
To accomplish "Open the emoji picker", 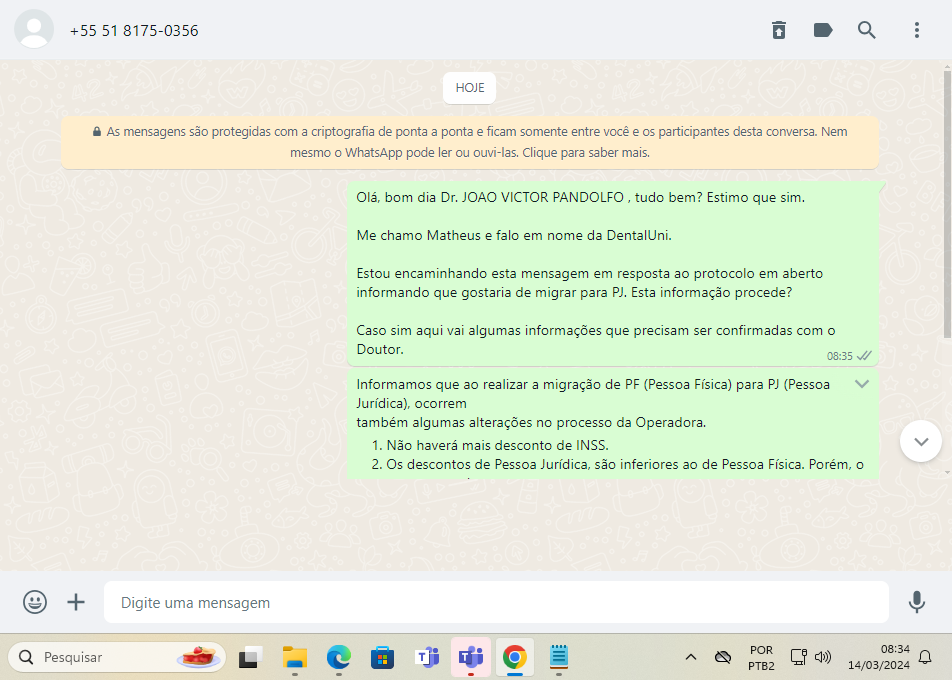I will pos(35,602).
